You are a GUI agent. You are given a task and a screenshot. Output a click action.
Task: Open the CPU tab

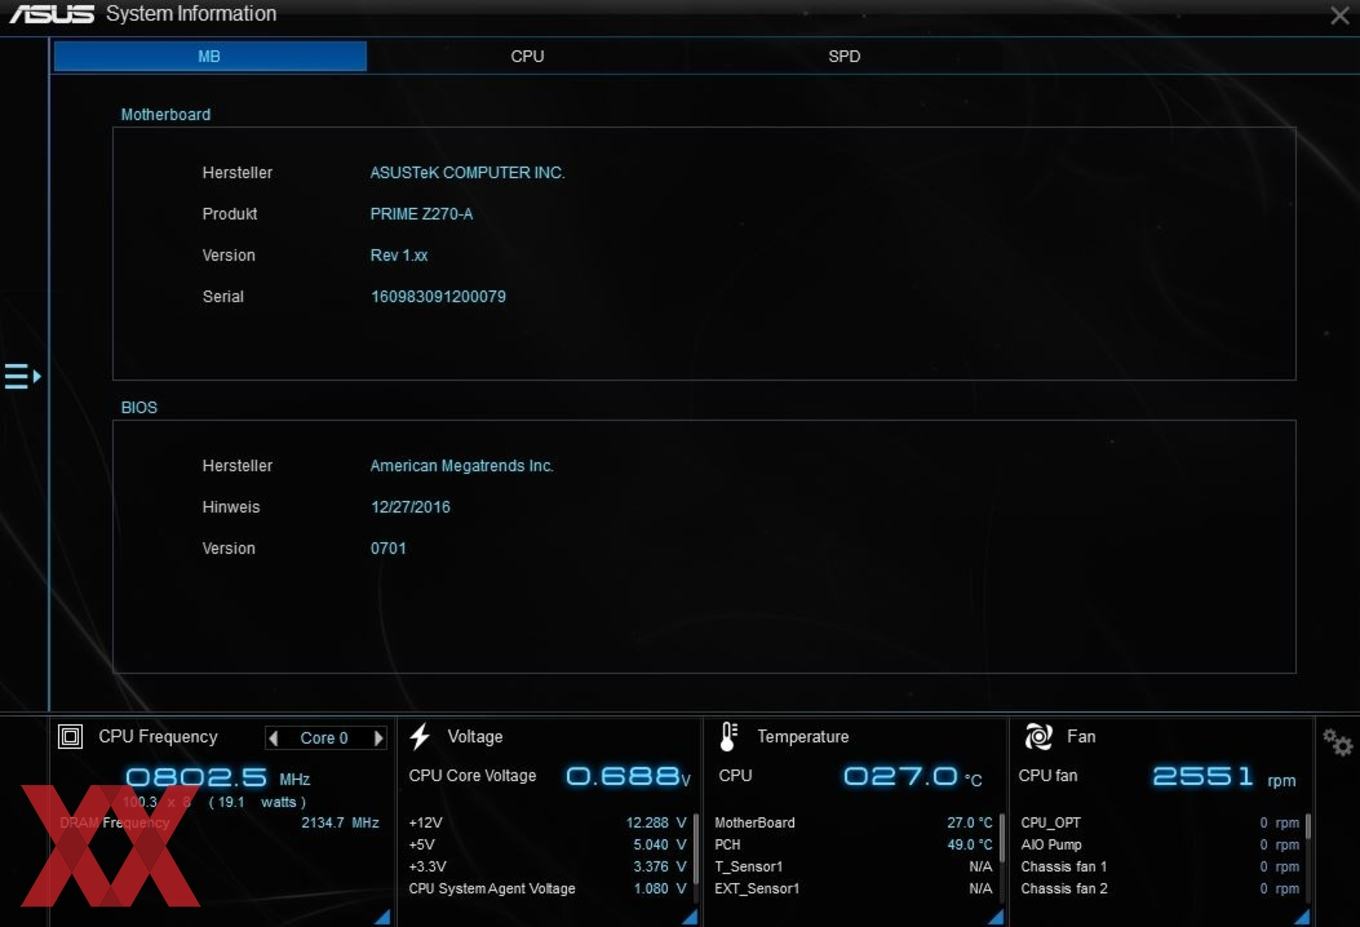click(x=527, y=56)
